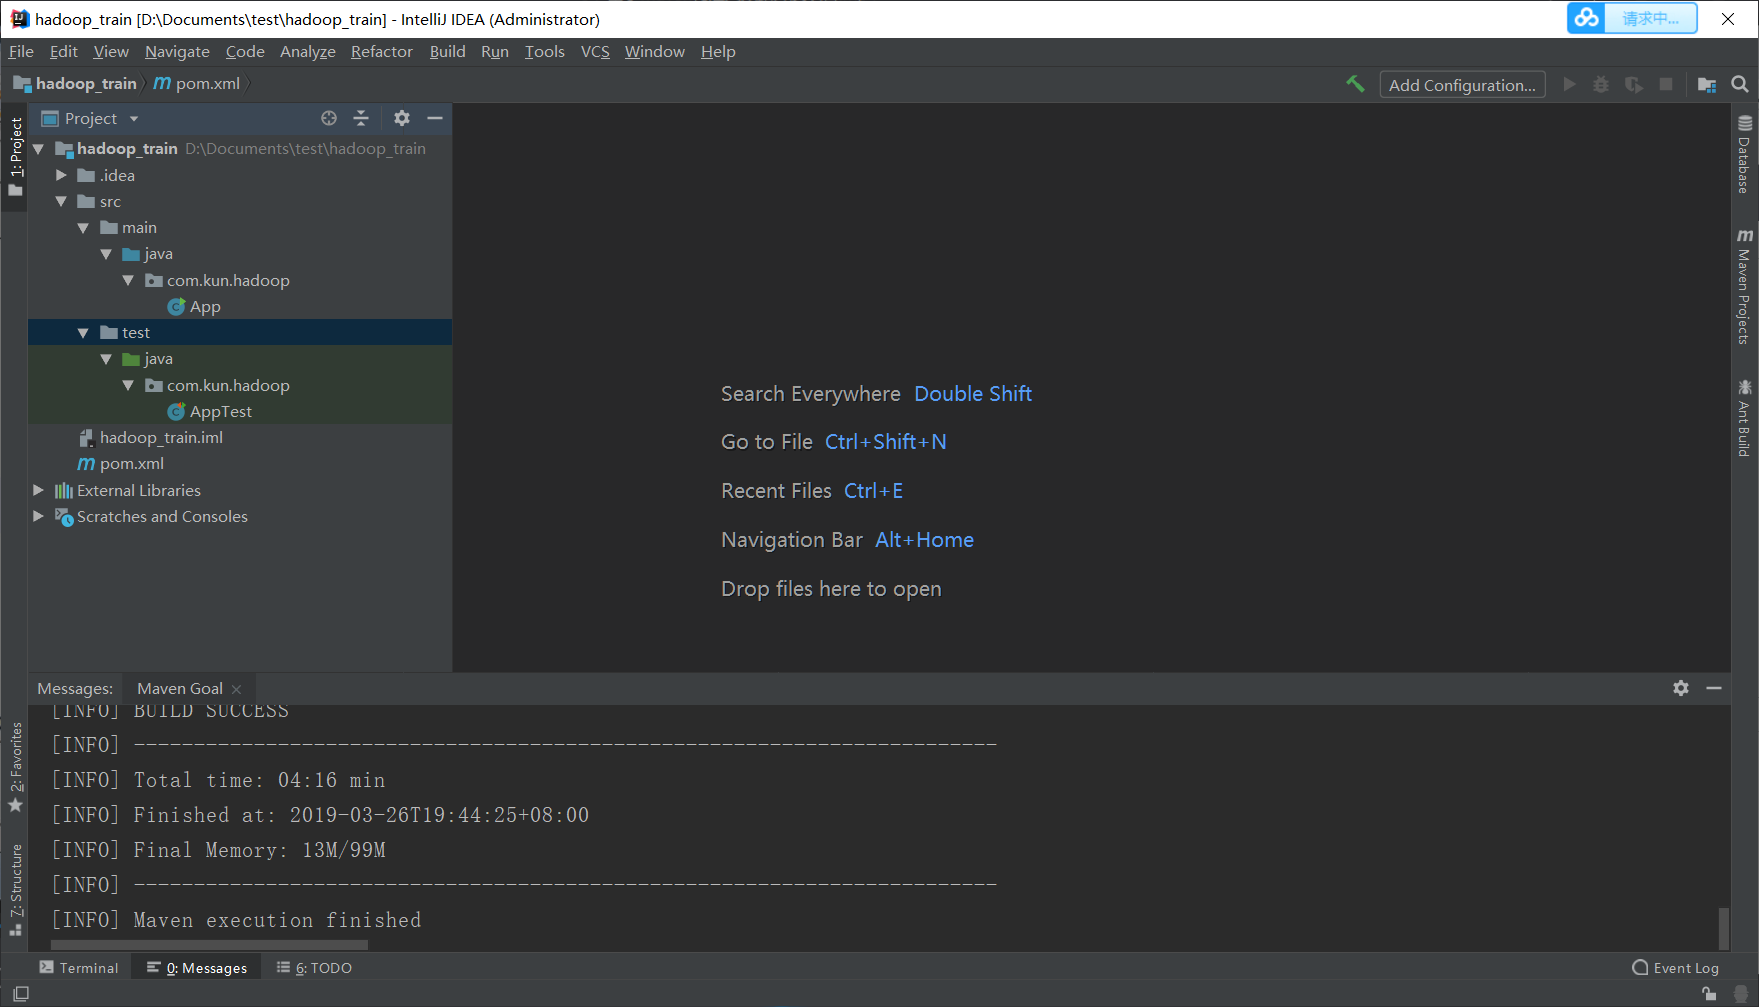Expand the .idea folder
Screen dimensions: 1759x1007
(61, 175)
